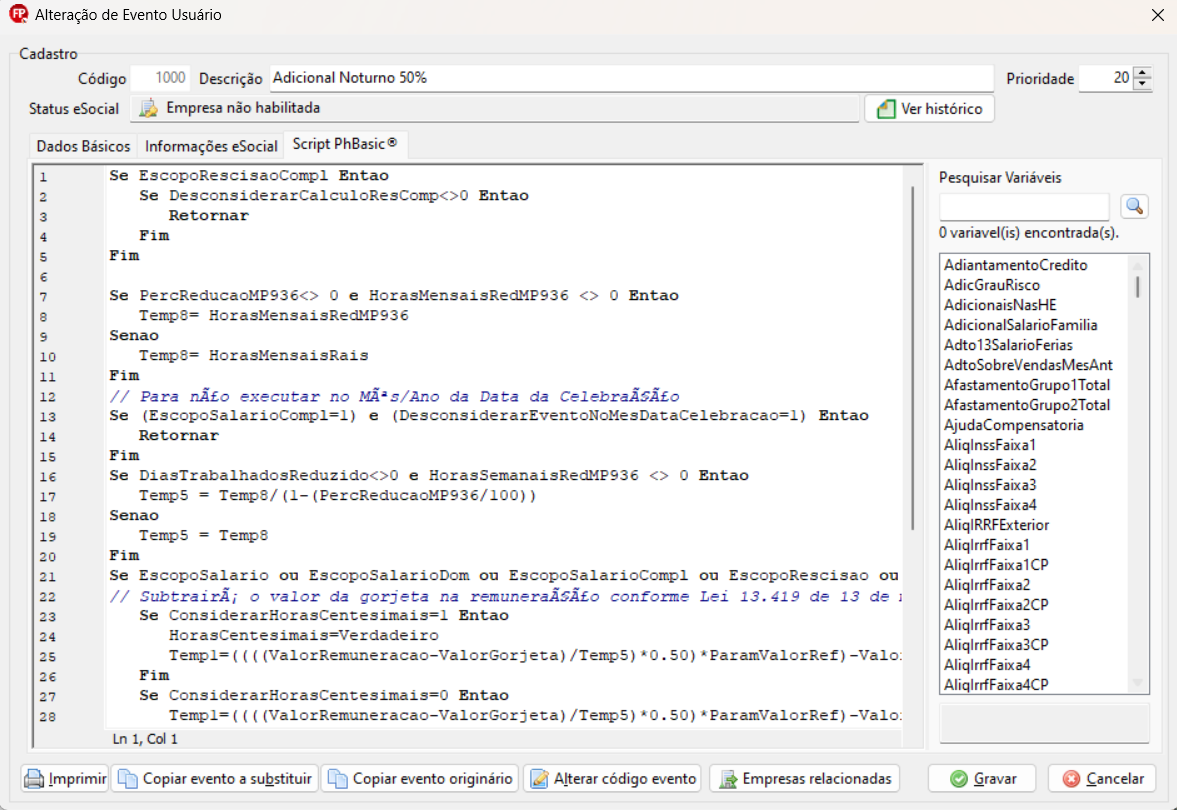Screen dimensions: 1177x810
Task: Select variable AdtoSobreVendasMesAnt
Action: [1028, 365]
